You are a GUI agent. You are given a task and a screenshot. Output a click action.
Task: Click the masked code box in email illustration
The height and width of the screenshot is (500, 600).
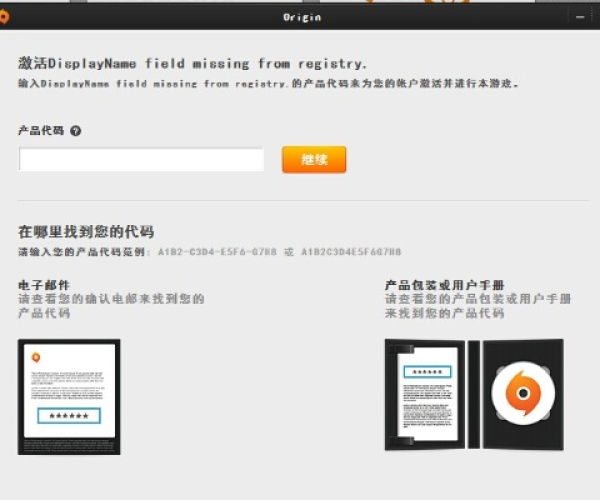[x=69, y=415]
